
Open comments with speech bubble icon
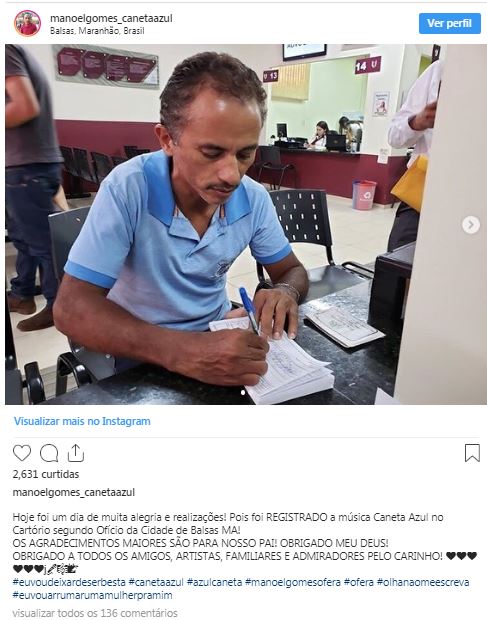[49, 453]
